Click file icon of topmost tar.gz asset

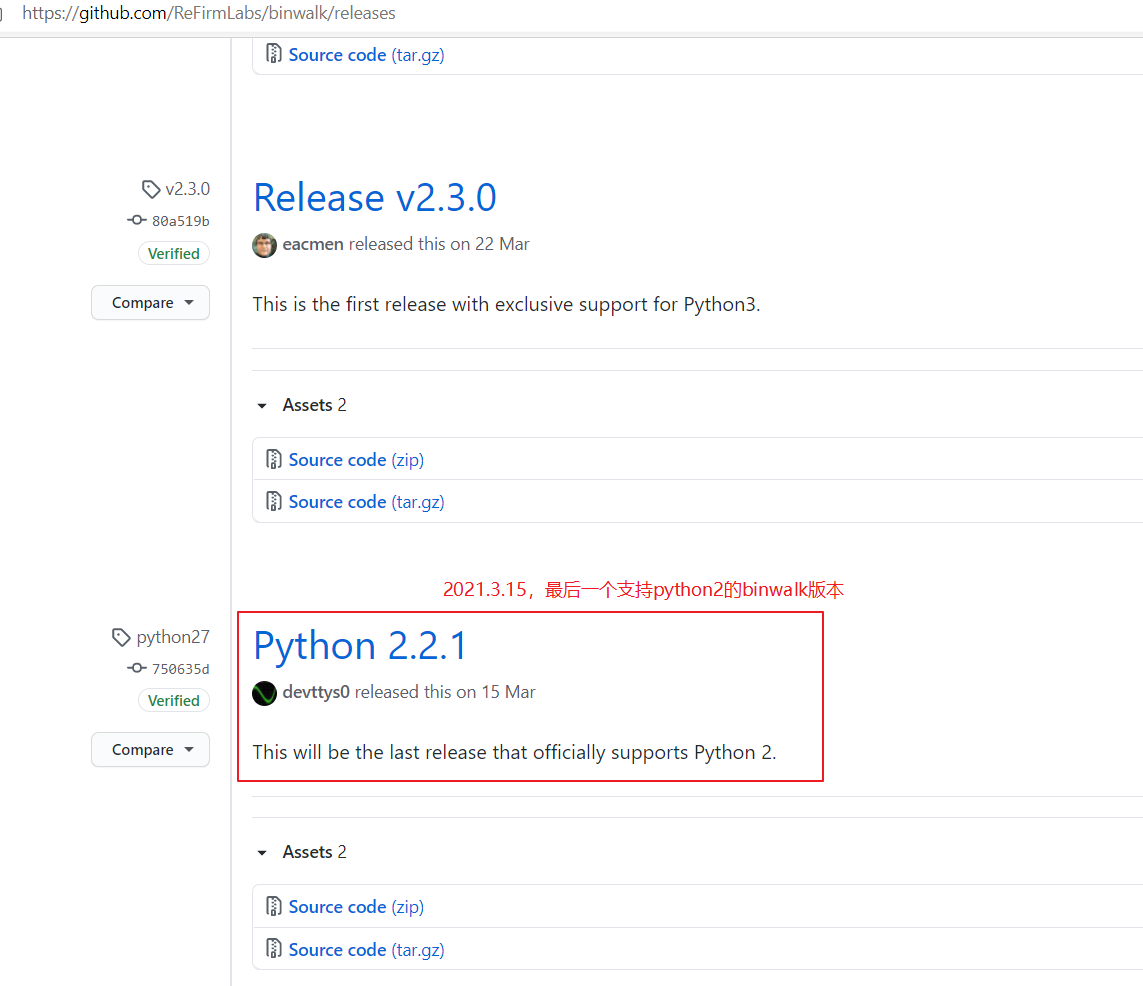click(273, 53)
